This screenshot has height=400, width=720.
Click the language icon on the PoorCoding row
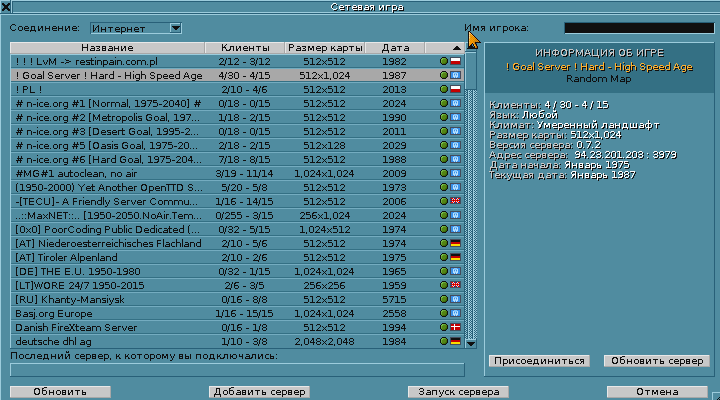(x=455, y=229)
